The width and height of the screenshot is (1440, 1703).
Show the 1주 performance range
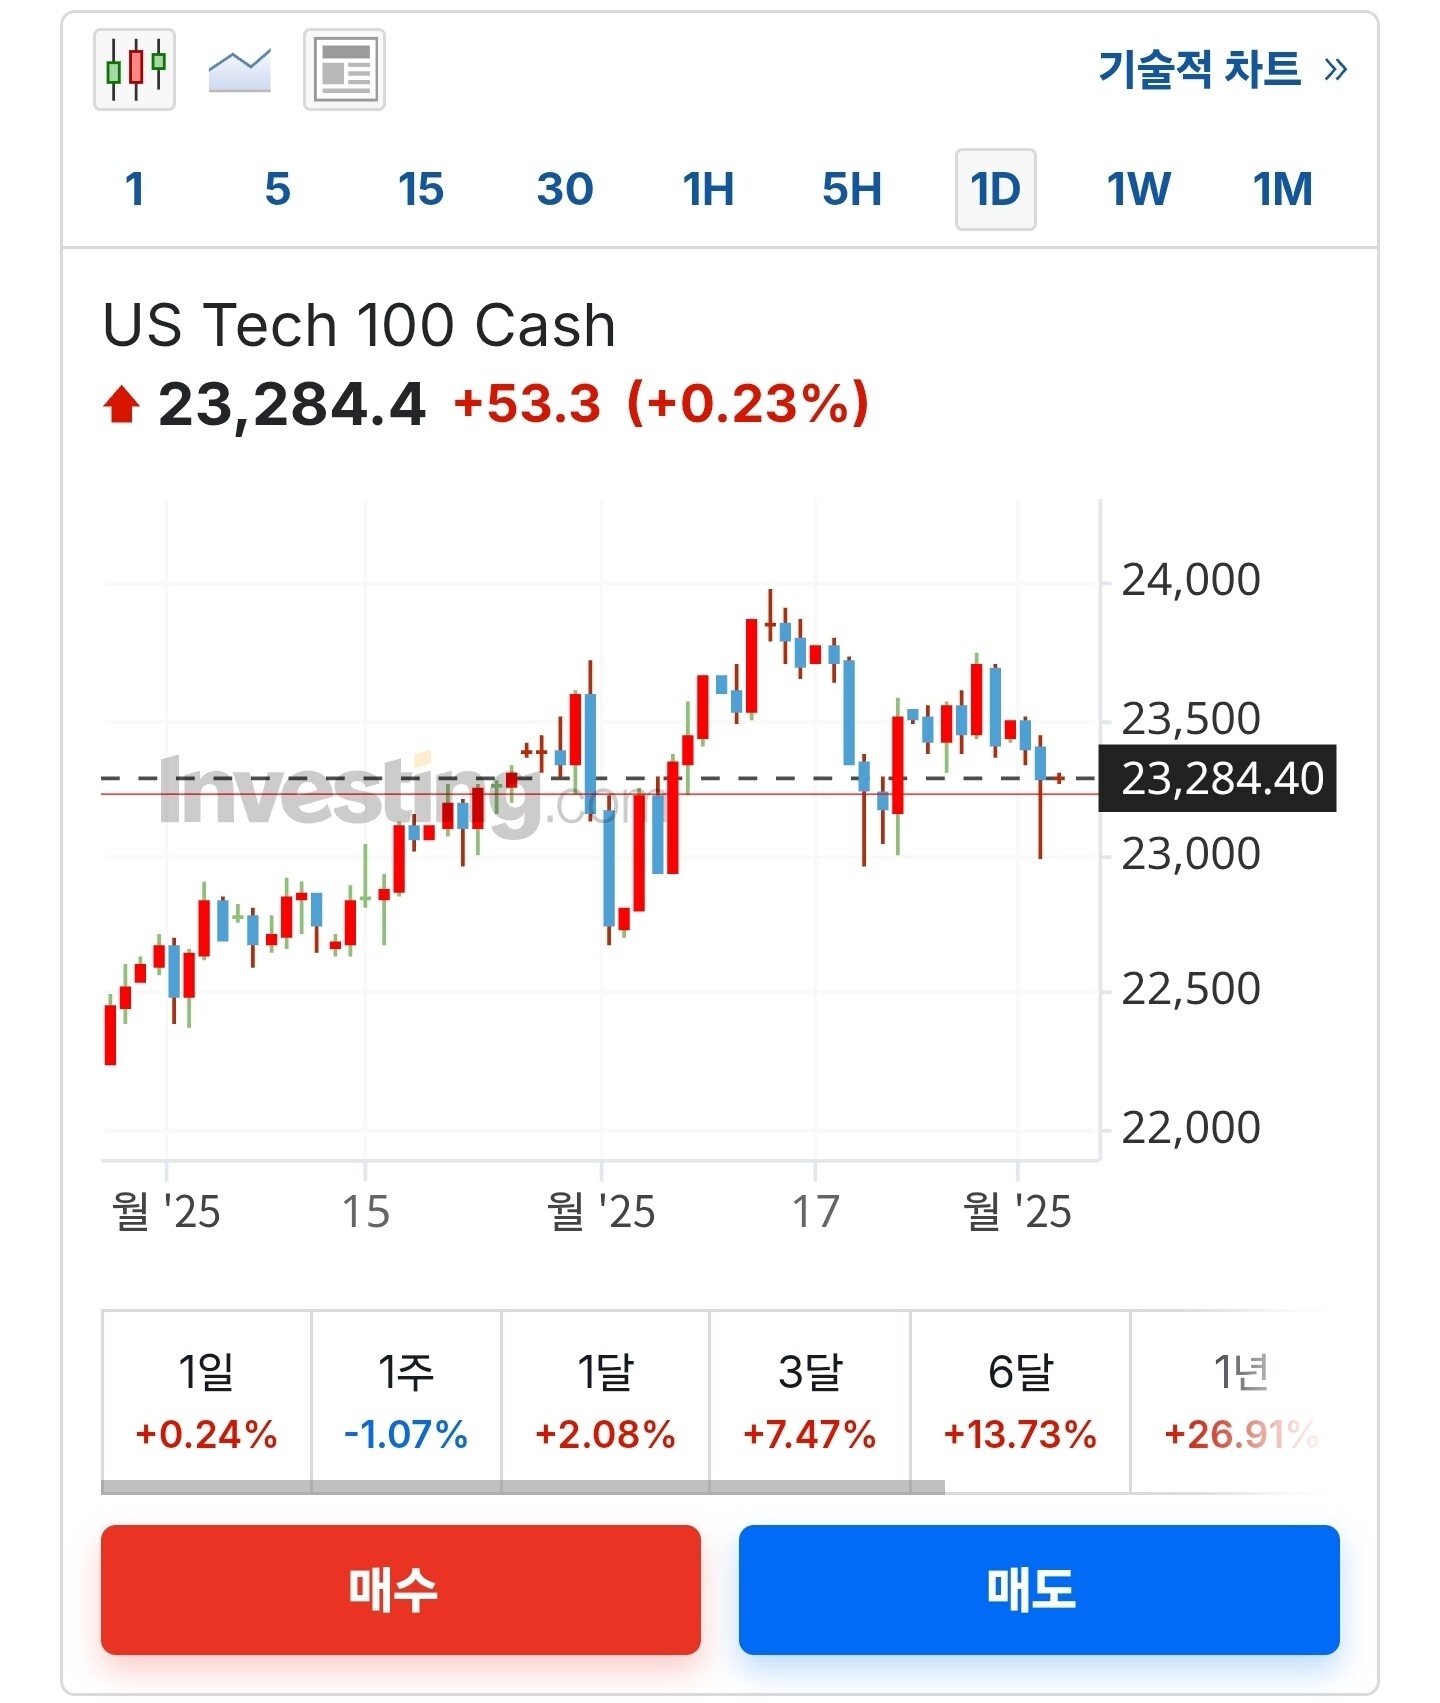406,1400
